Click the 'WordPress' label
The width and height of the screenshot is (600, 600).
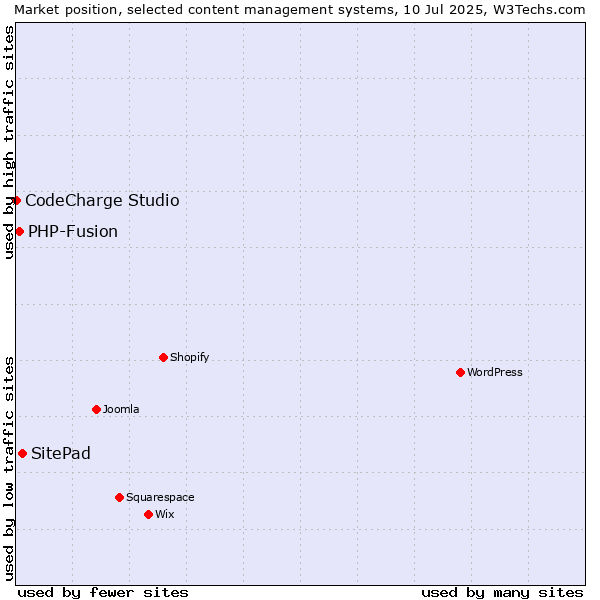(495, 372)
